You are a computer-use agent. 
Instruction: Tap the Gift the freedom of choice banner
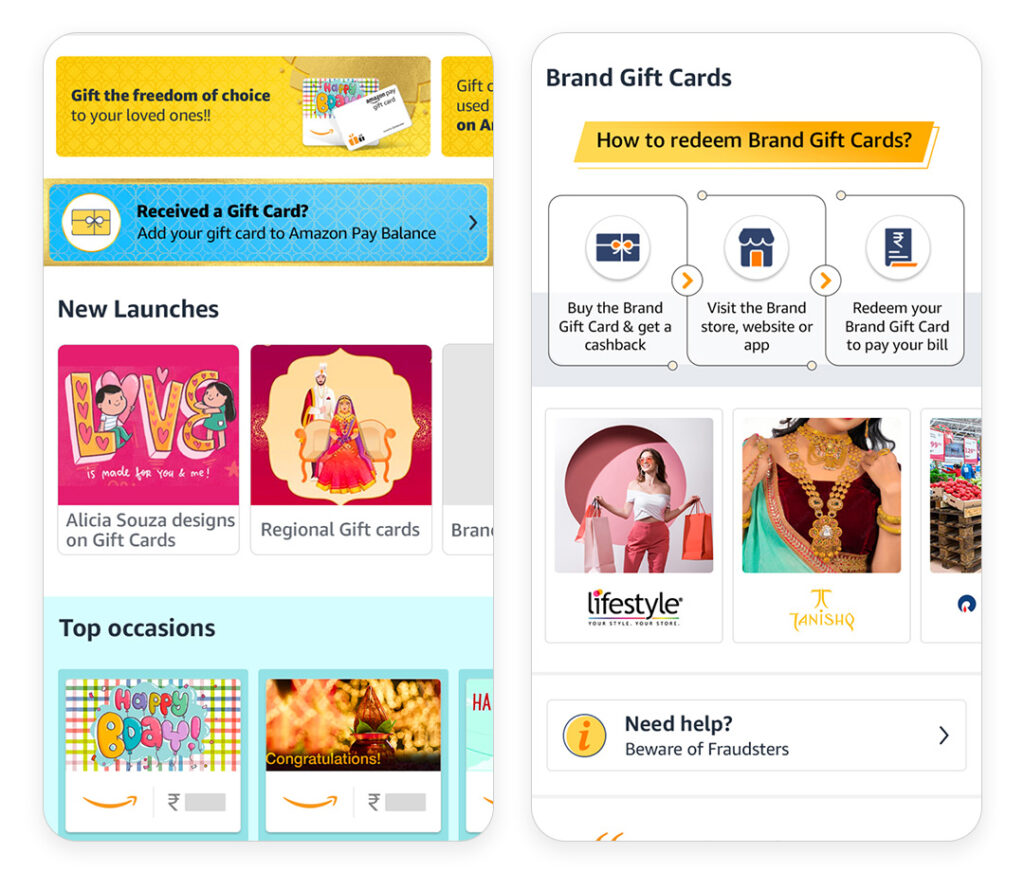pos(243,106)
